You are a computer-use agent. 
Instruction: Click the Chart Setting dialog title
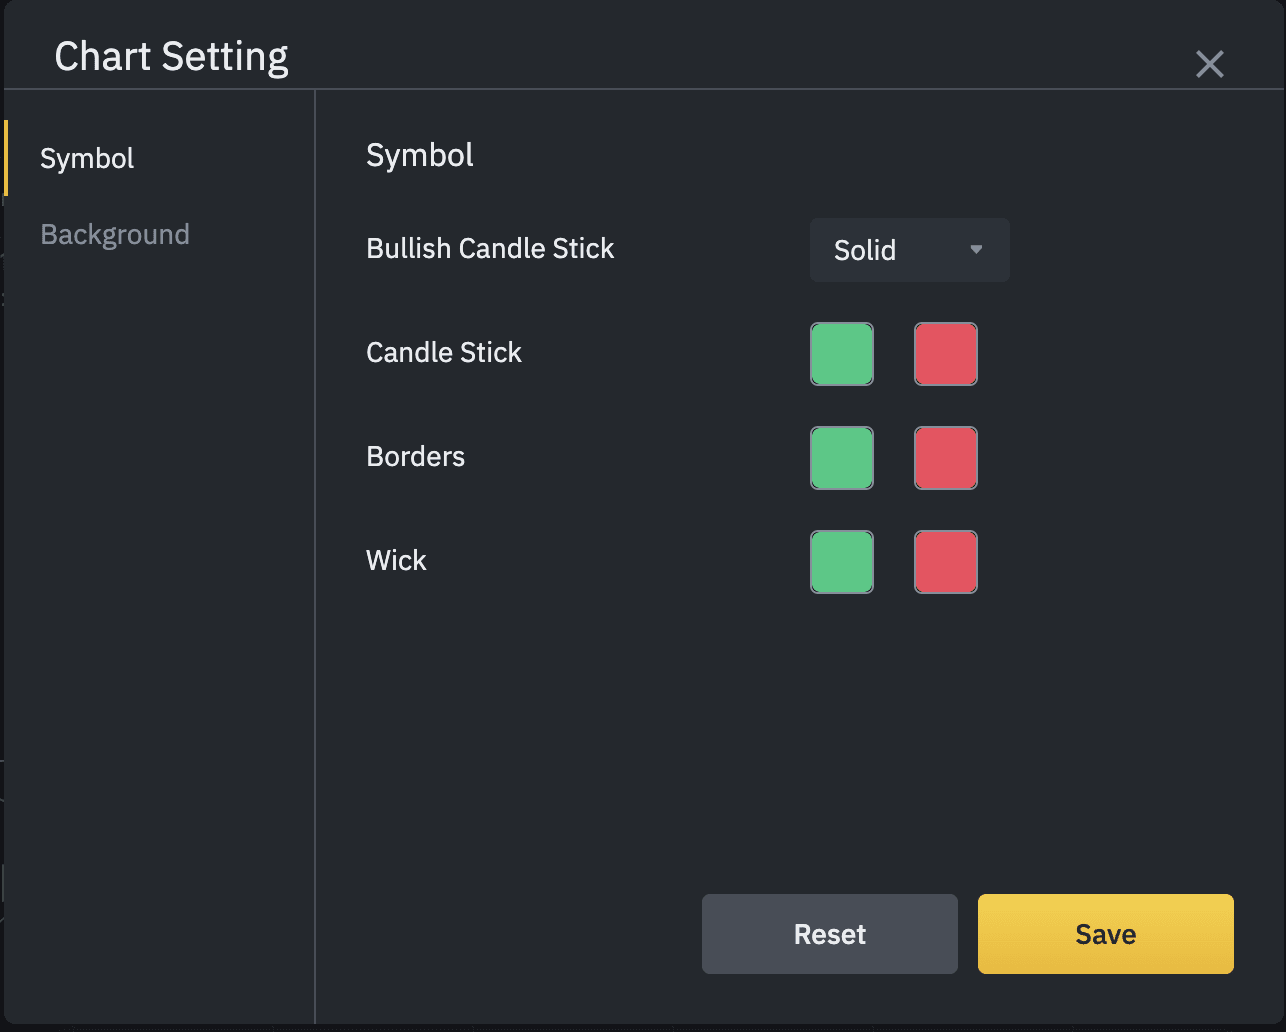171,57
